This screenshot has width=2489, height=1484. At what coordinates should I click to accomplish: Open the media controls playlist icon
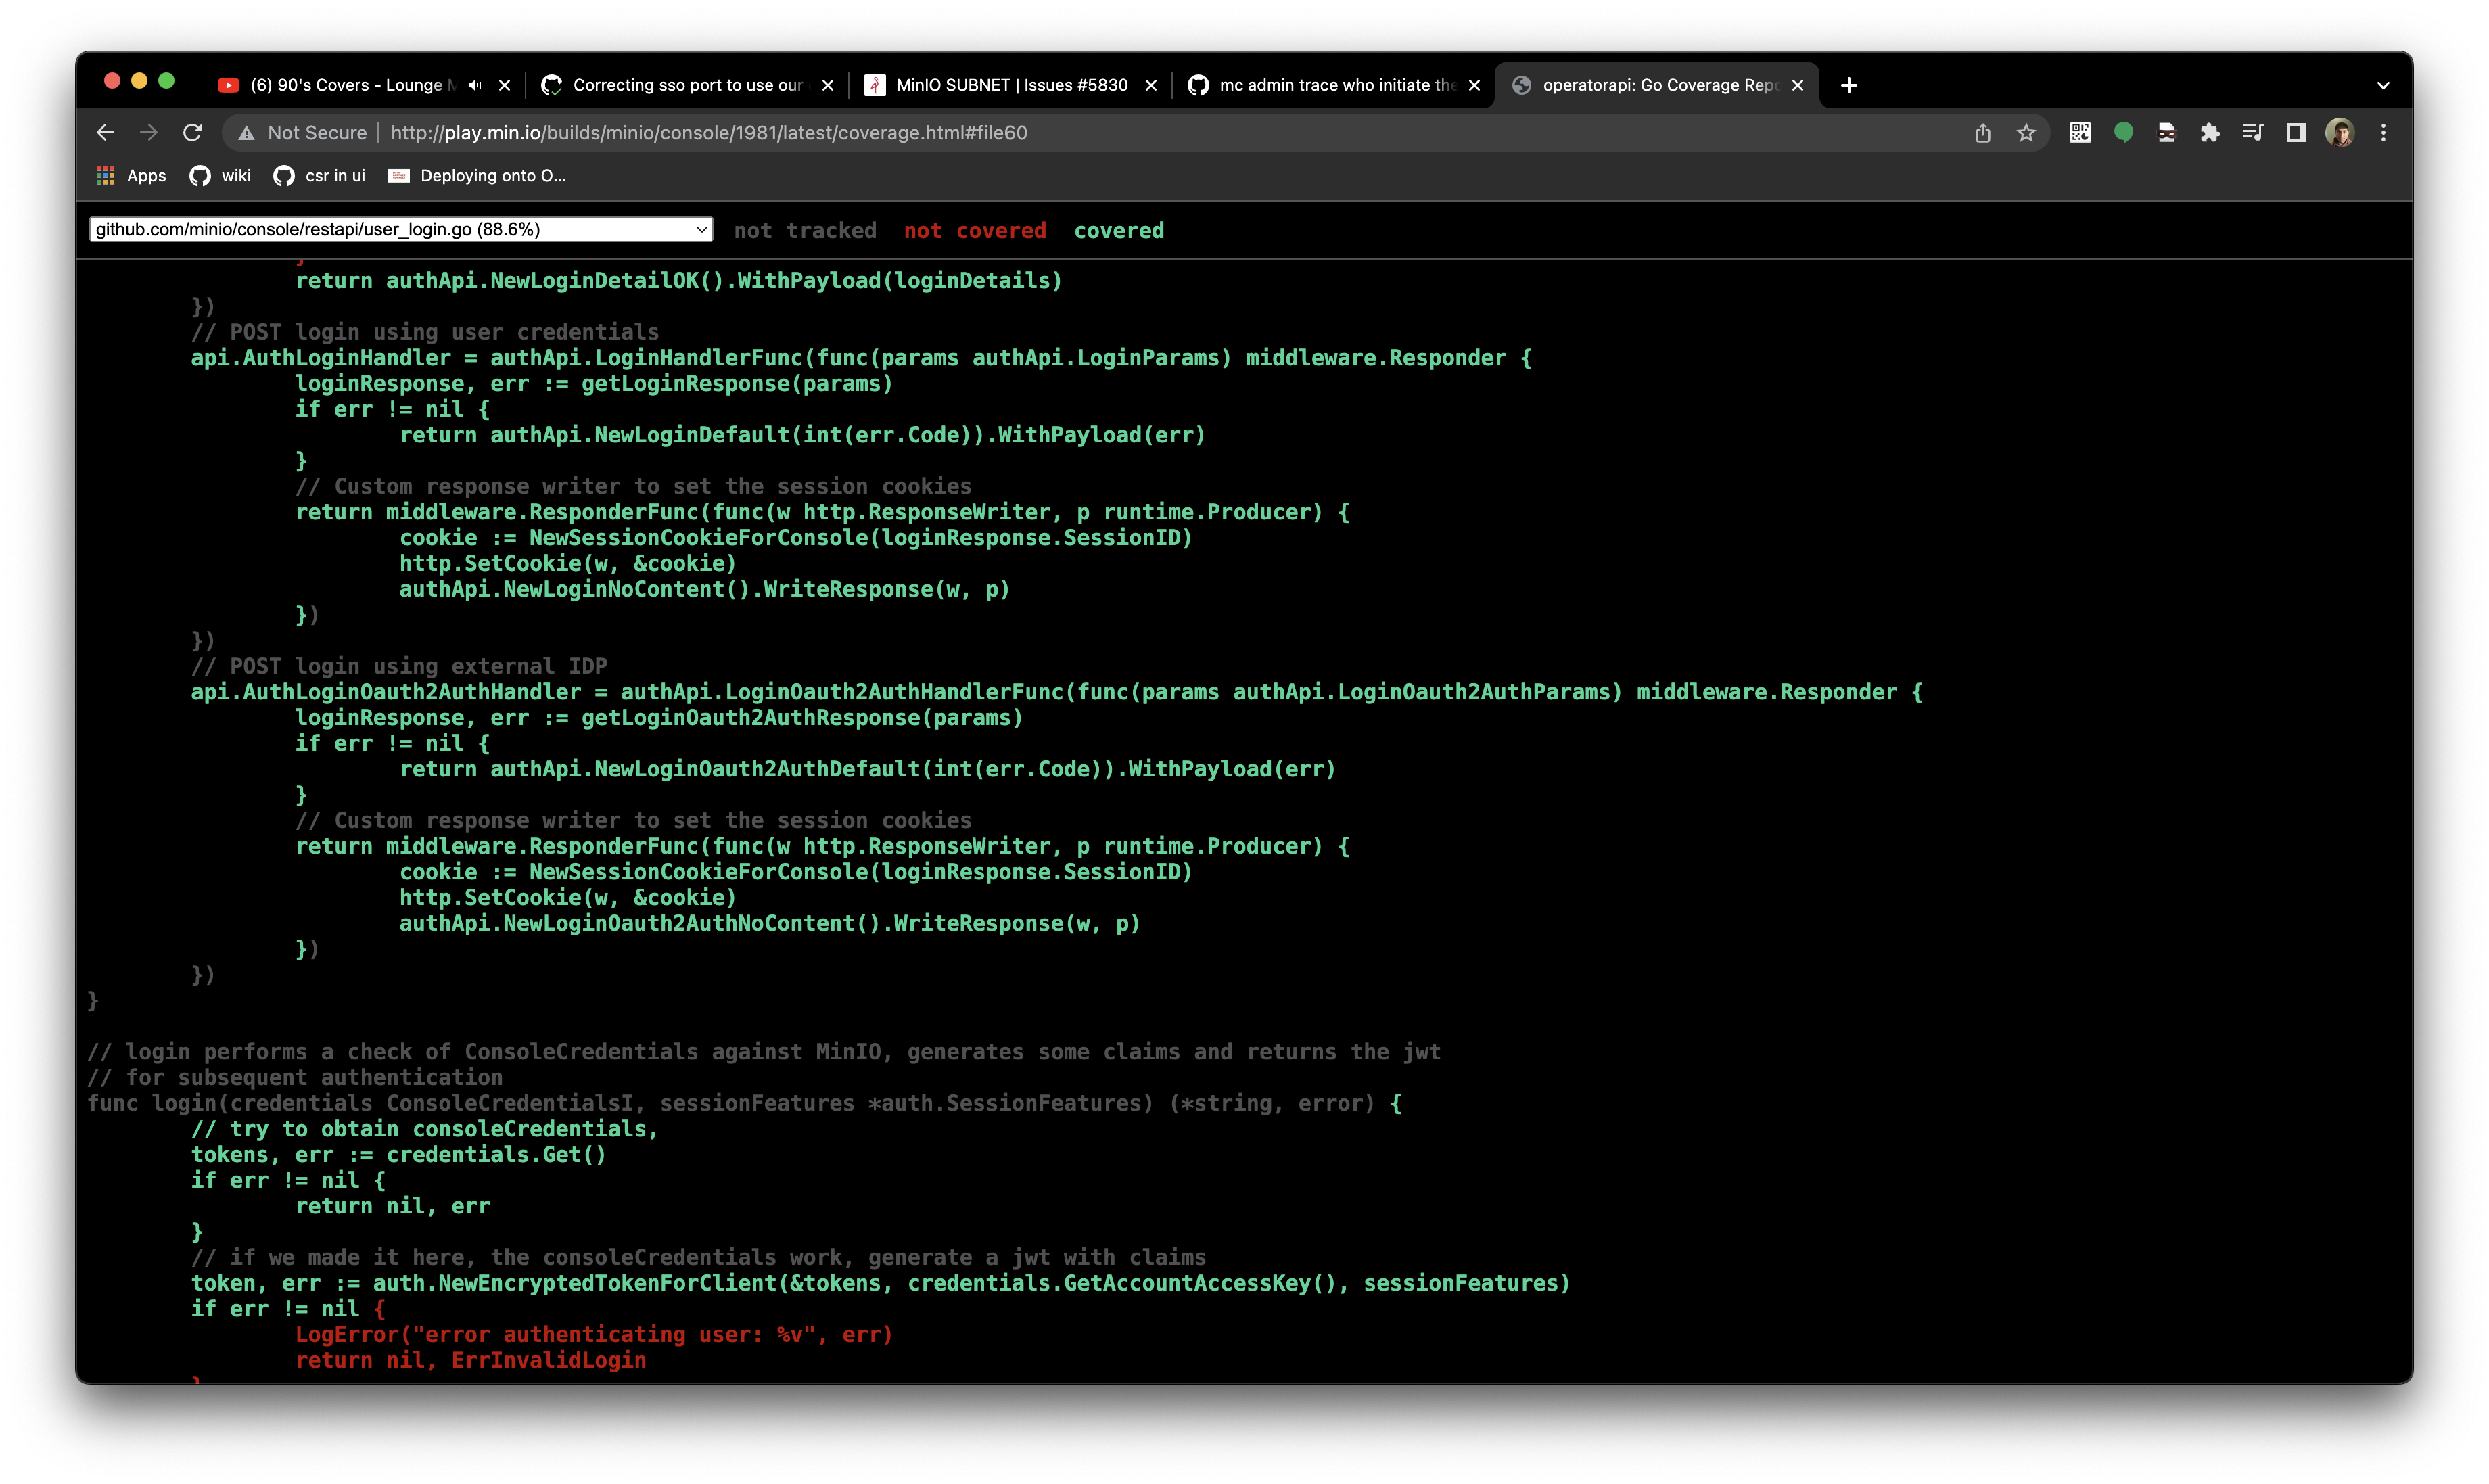pos(2252,133)
